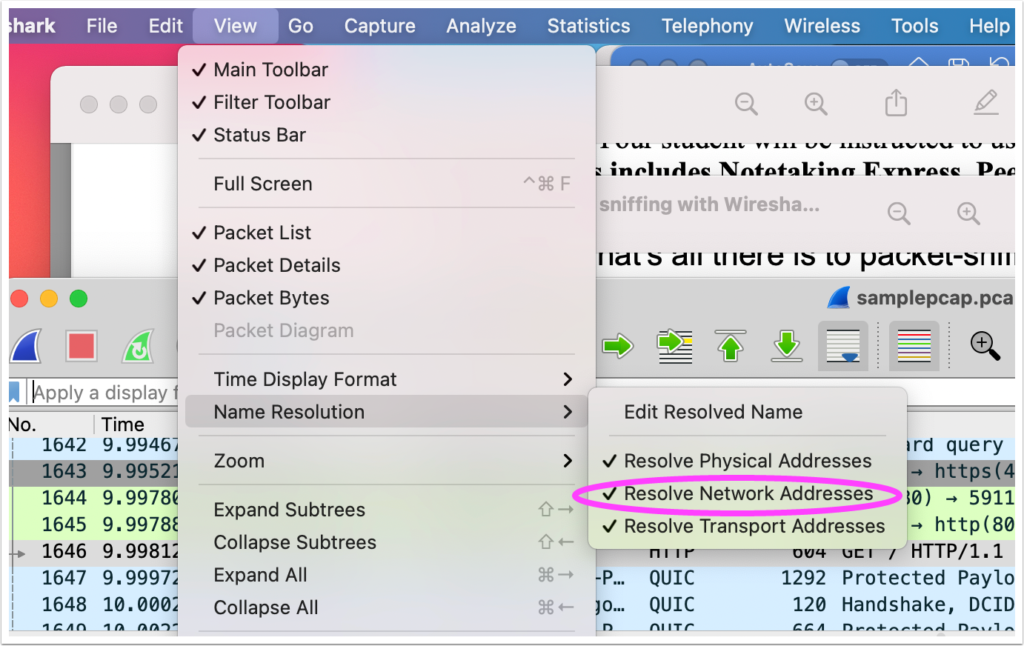Screen dimensions: 1024x646
Task: Toggle the Filter Toolbar visibility
Action: coord(271,102)
